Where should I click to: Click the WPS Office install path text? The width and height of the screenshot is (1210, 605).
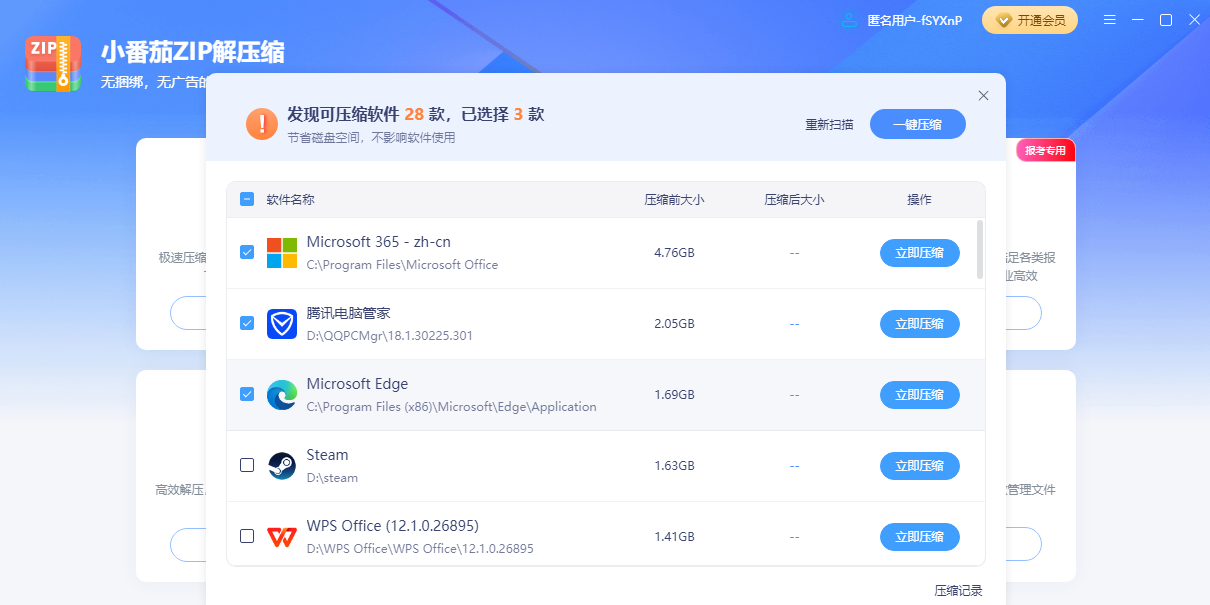[x=420, y=549]
